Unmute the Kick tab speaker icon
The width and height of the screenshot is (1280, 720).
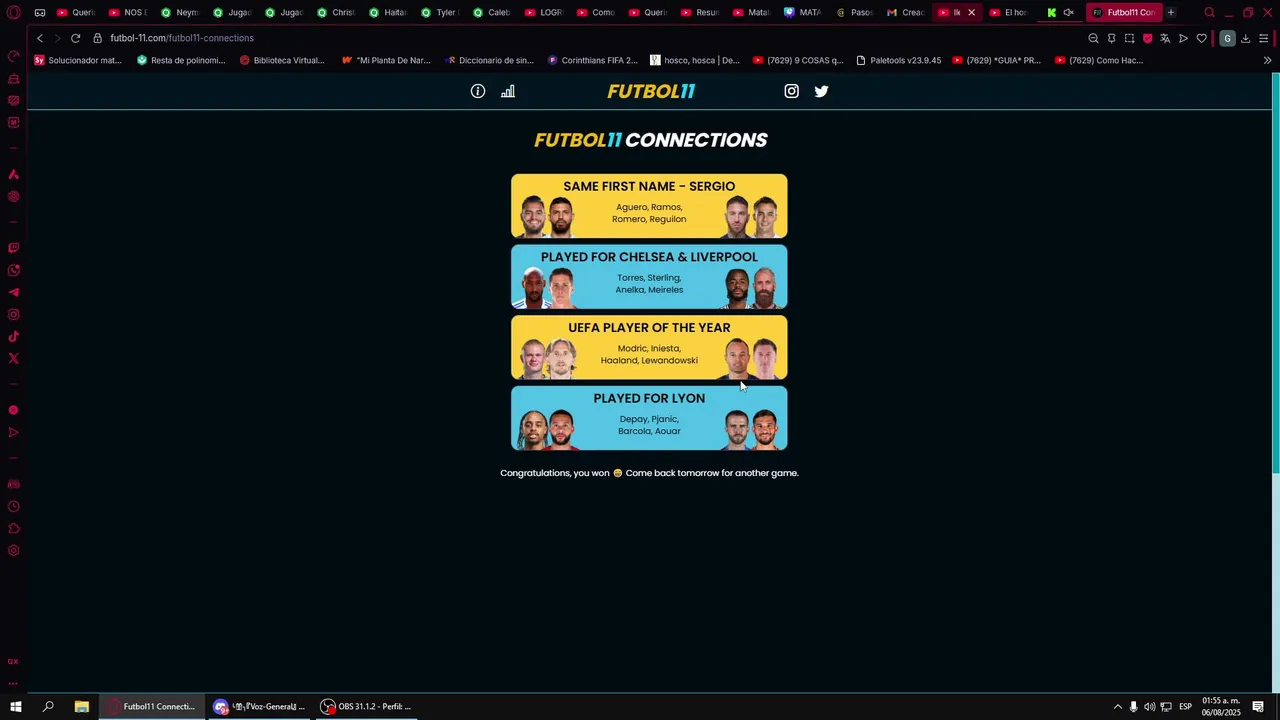[1069, 13]
